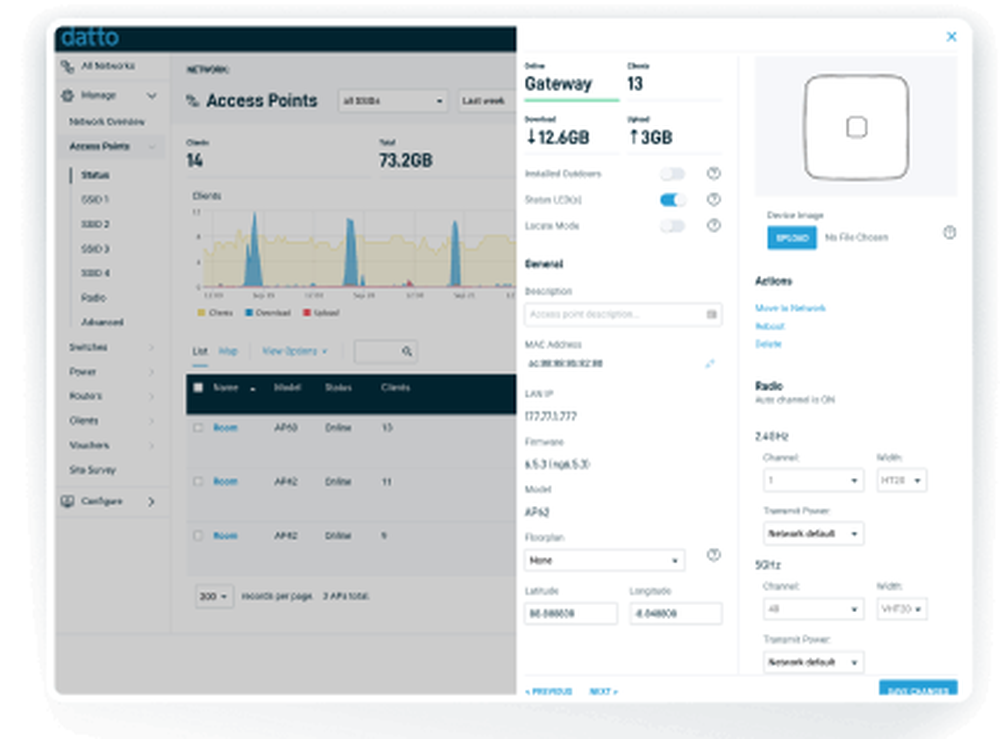Click the search magnifier in the AP list
The height and width of the screenshot is (739, 1000).
tap(406, 353)
